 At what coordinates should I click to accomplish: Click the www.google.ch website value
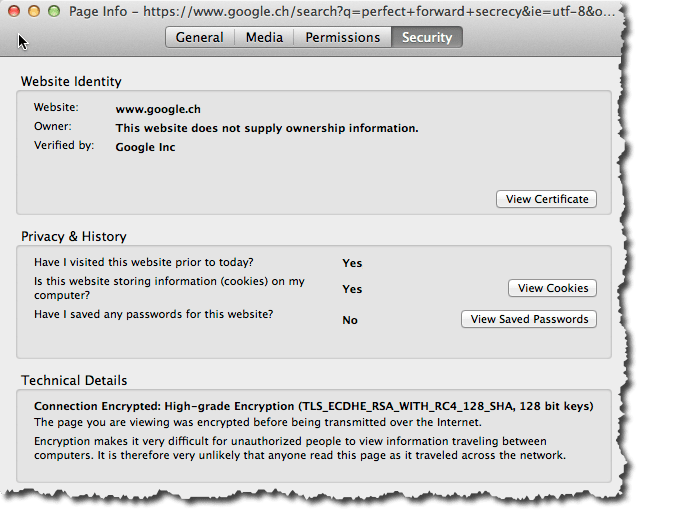pyautogui.click(x=158, y=109)
